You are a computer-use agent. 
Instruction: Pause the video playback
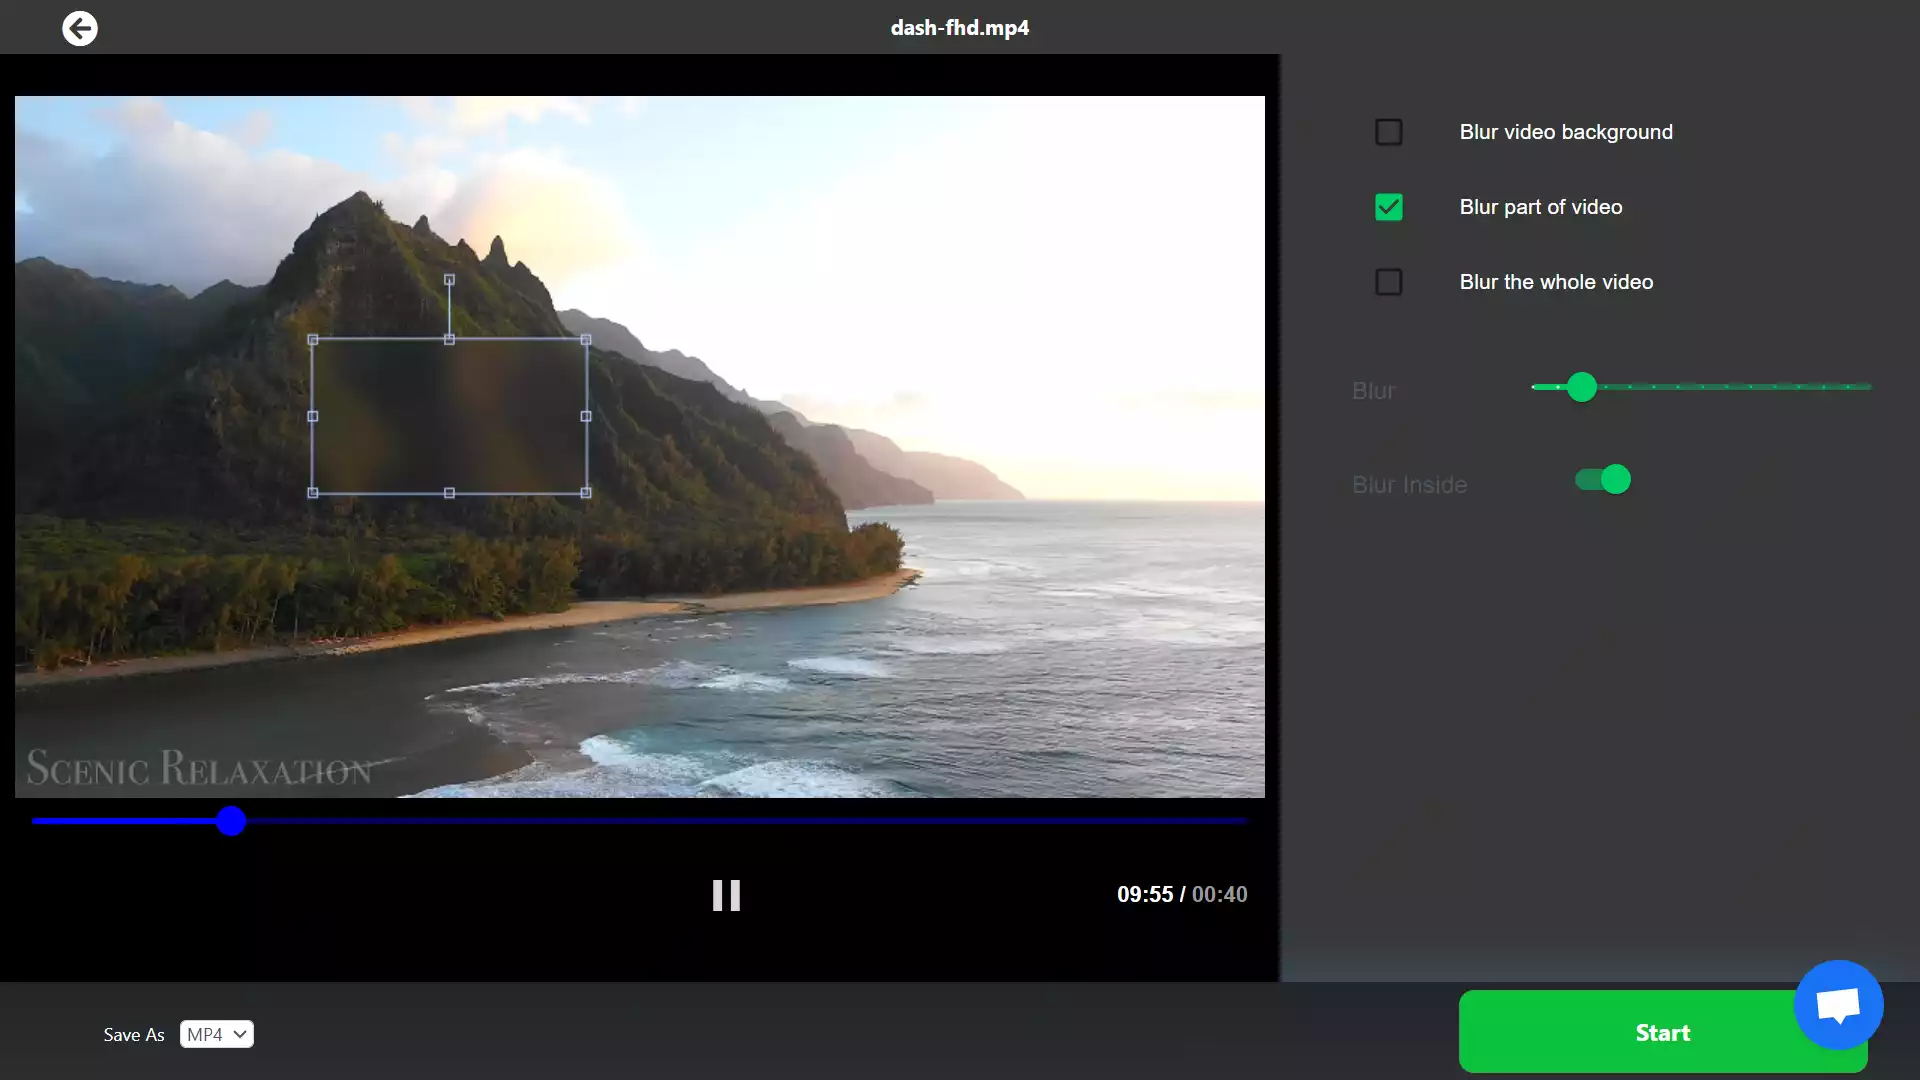click(726, 895)
